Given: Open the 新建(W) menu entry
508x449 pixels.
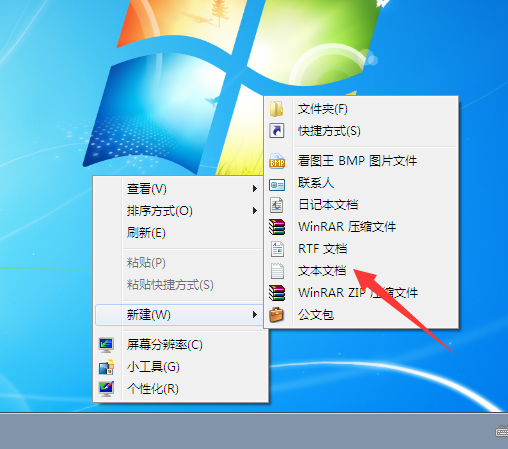Looking at the screenshot, I should tap(180, 315).
